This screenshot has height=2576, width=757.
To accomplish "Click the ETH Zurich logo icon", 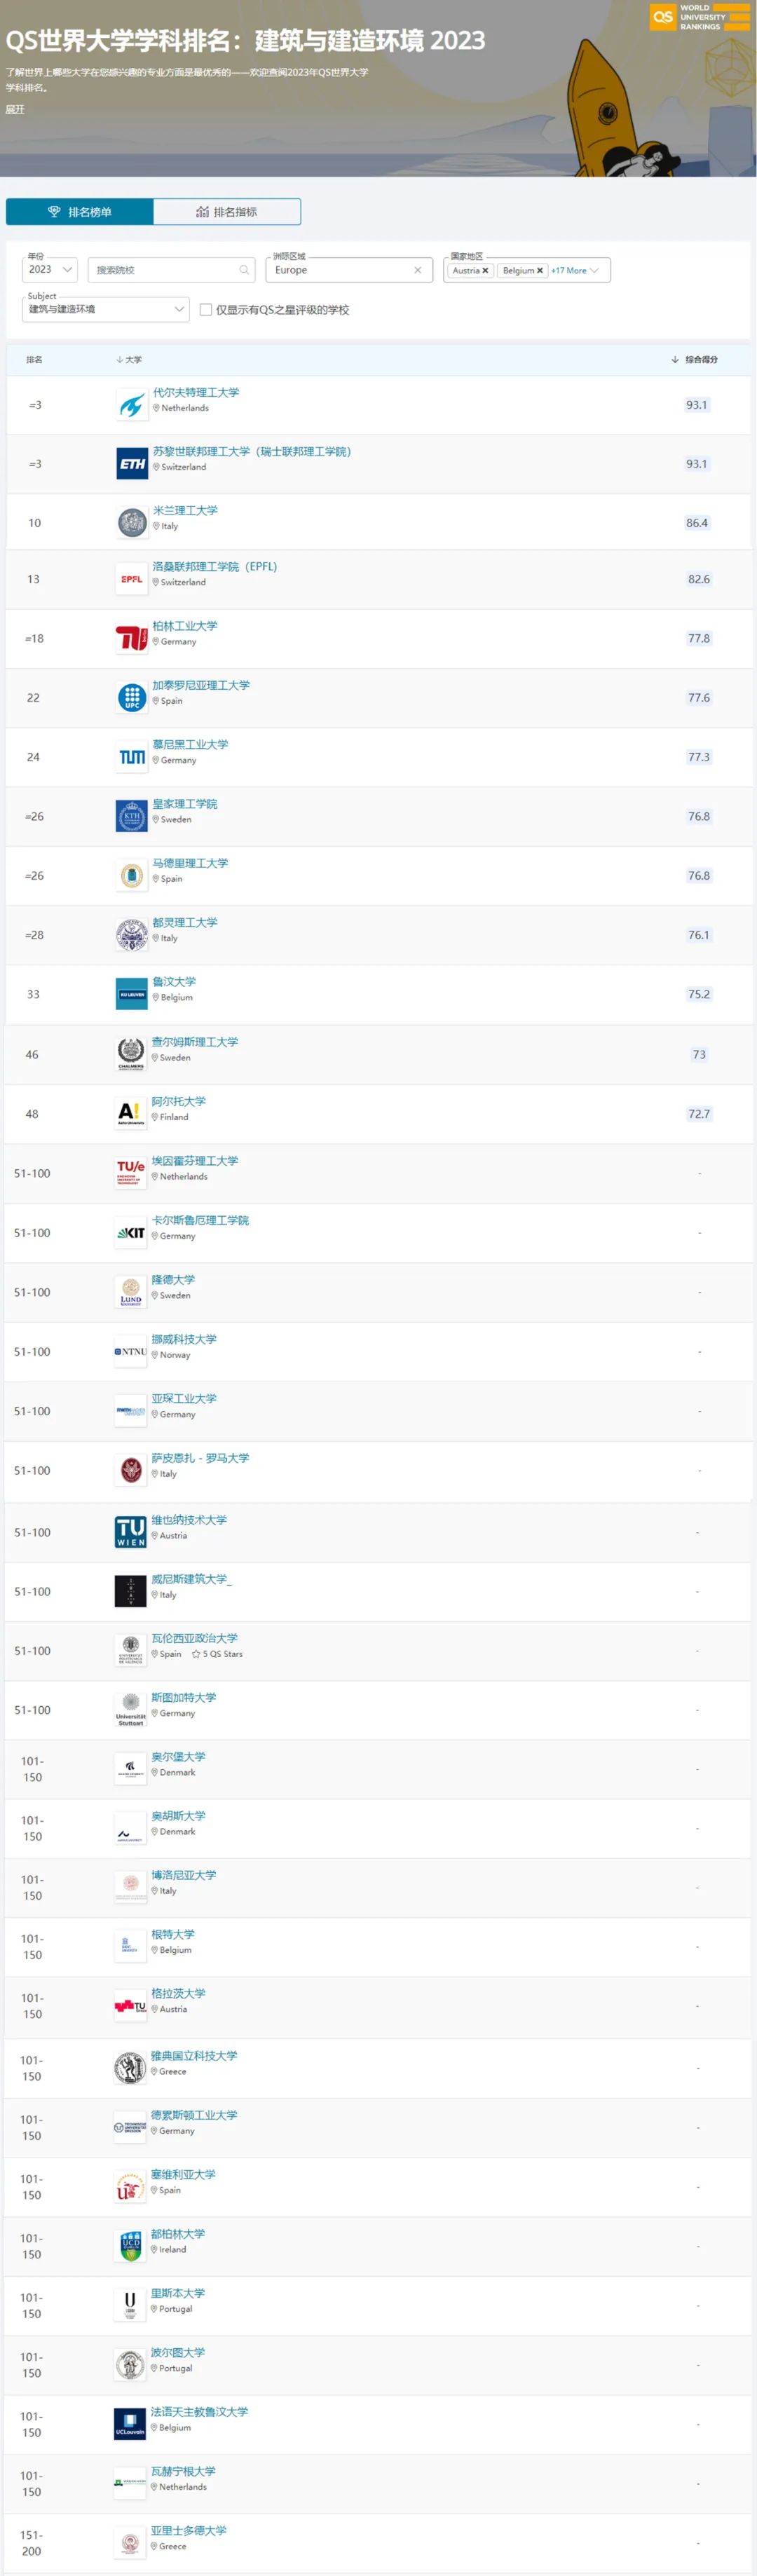I will click(x=132, y=464).
